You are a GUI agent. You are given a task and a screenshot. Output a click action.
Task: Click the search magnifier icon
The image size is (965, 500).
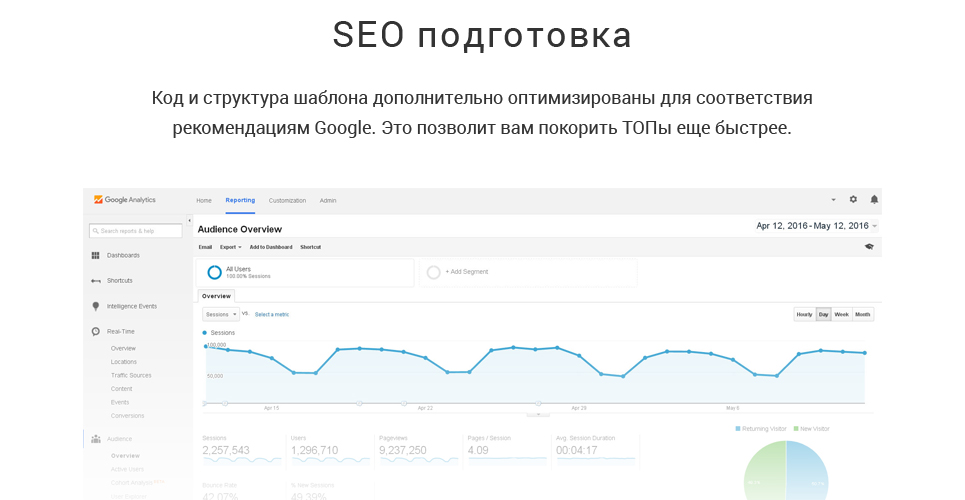[95, 231]
